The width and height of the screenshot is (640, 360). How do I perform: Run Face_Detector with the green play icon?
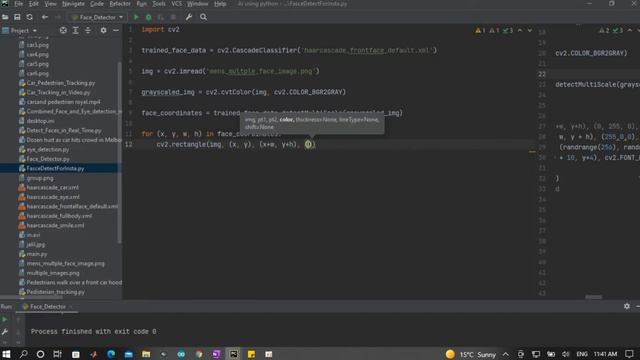coord(136,17)
